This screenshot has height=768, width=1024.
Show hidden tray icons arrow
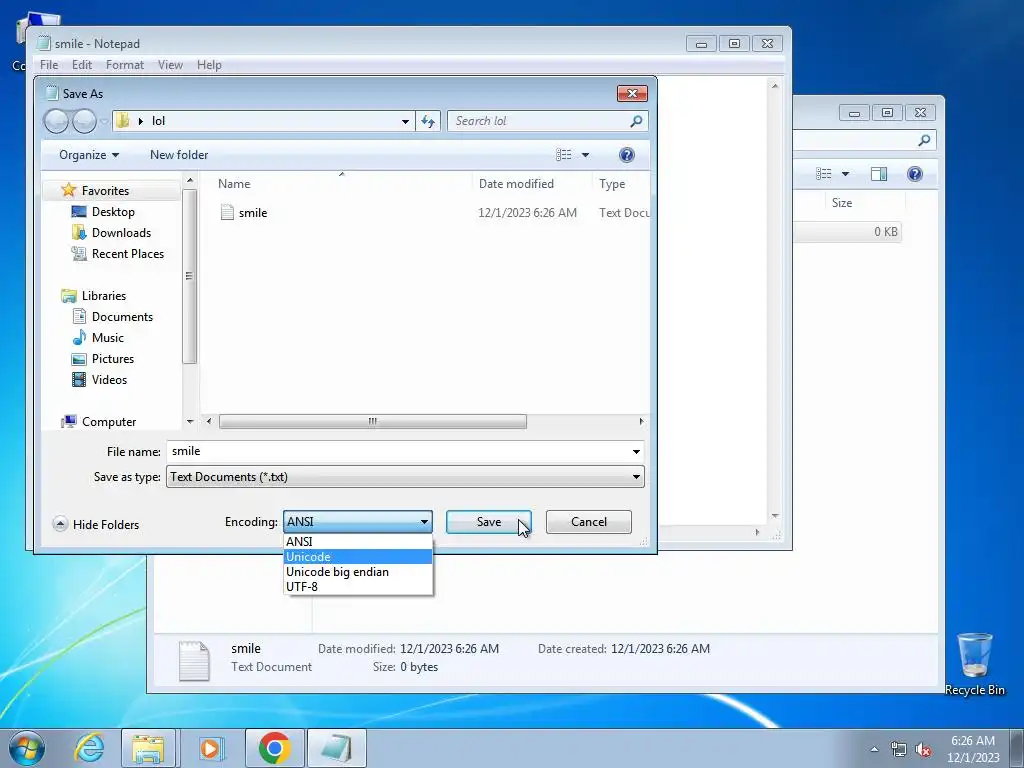874,750
